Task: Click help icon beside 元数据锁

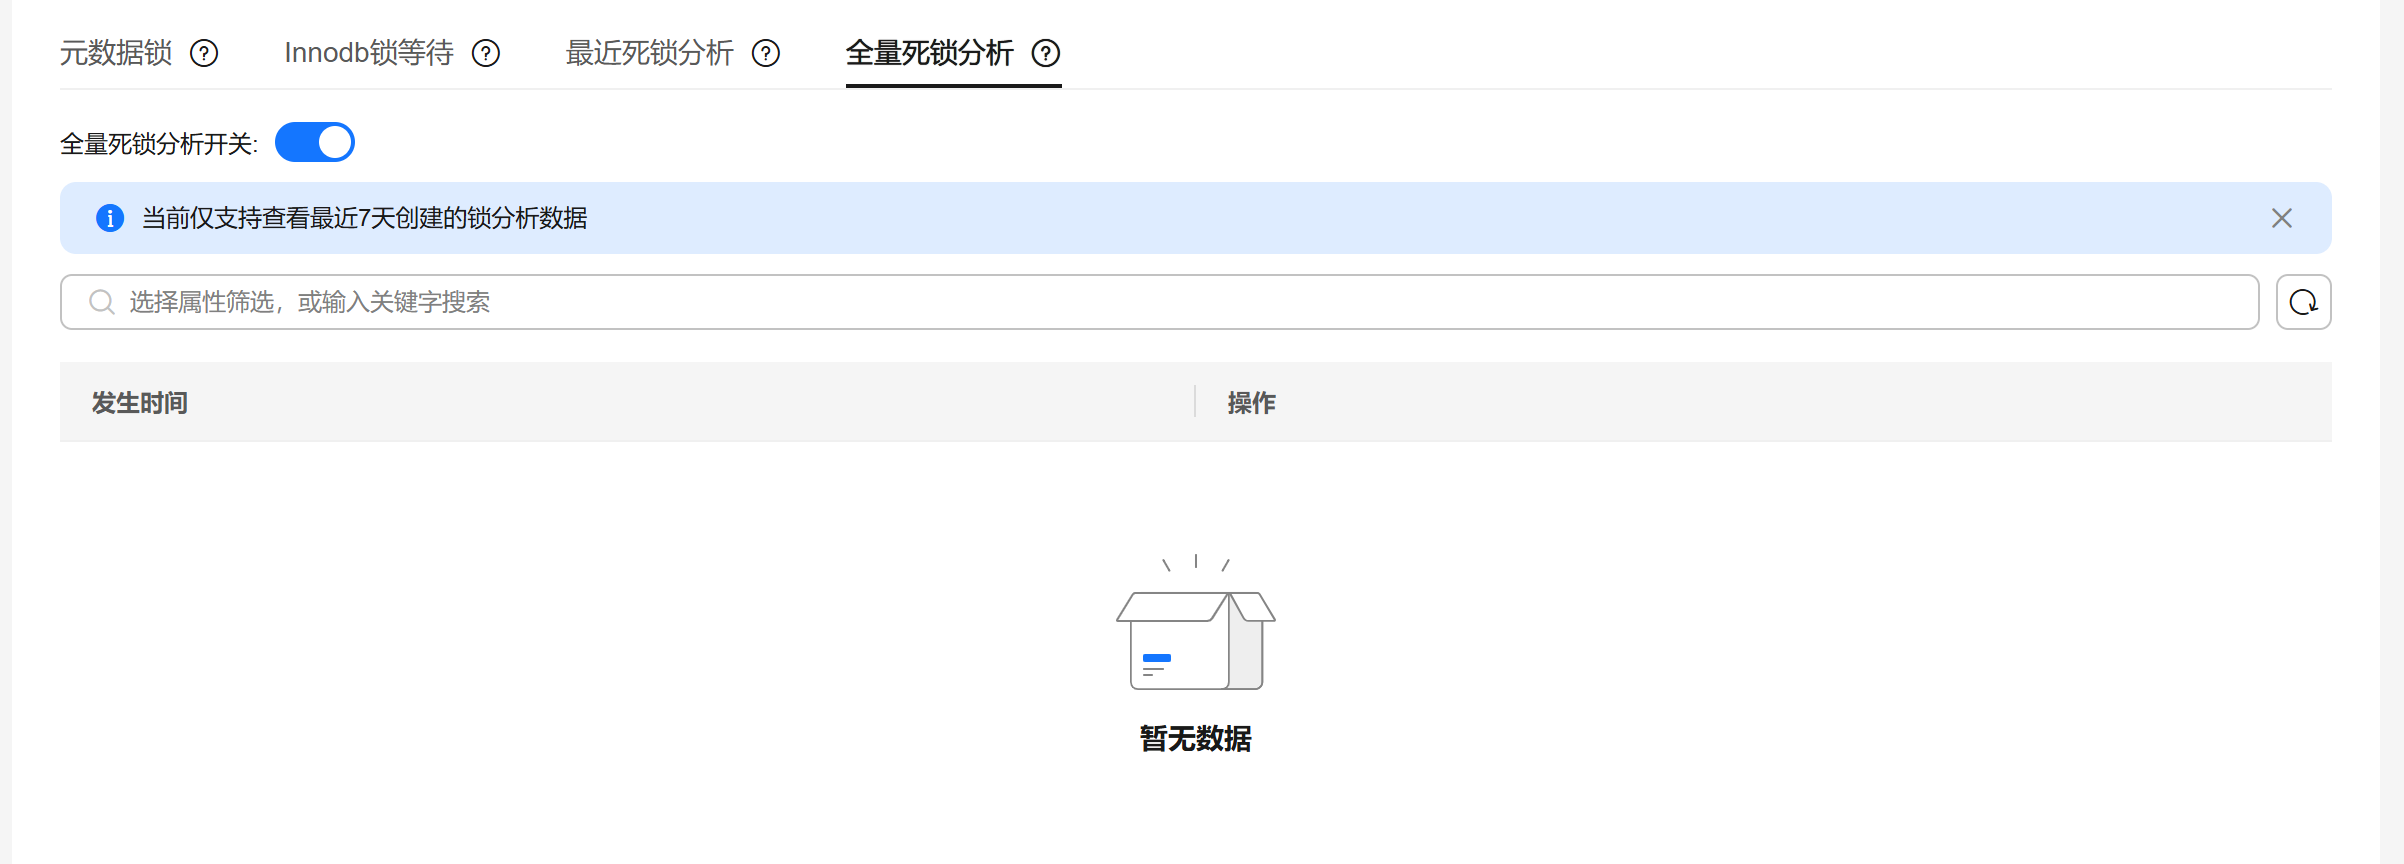Action: [x=204, y=53]
